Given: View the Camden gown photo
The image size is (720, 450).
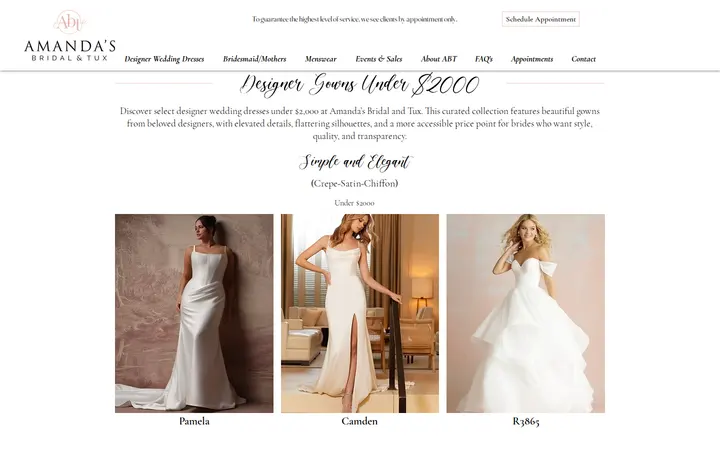Looking at the screenshot, I should click(360, 313).
